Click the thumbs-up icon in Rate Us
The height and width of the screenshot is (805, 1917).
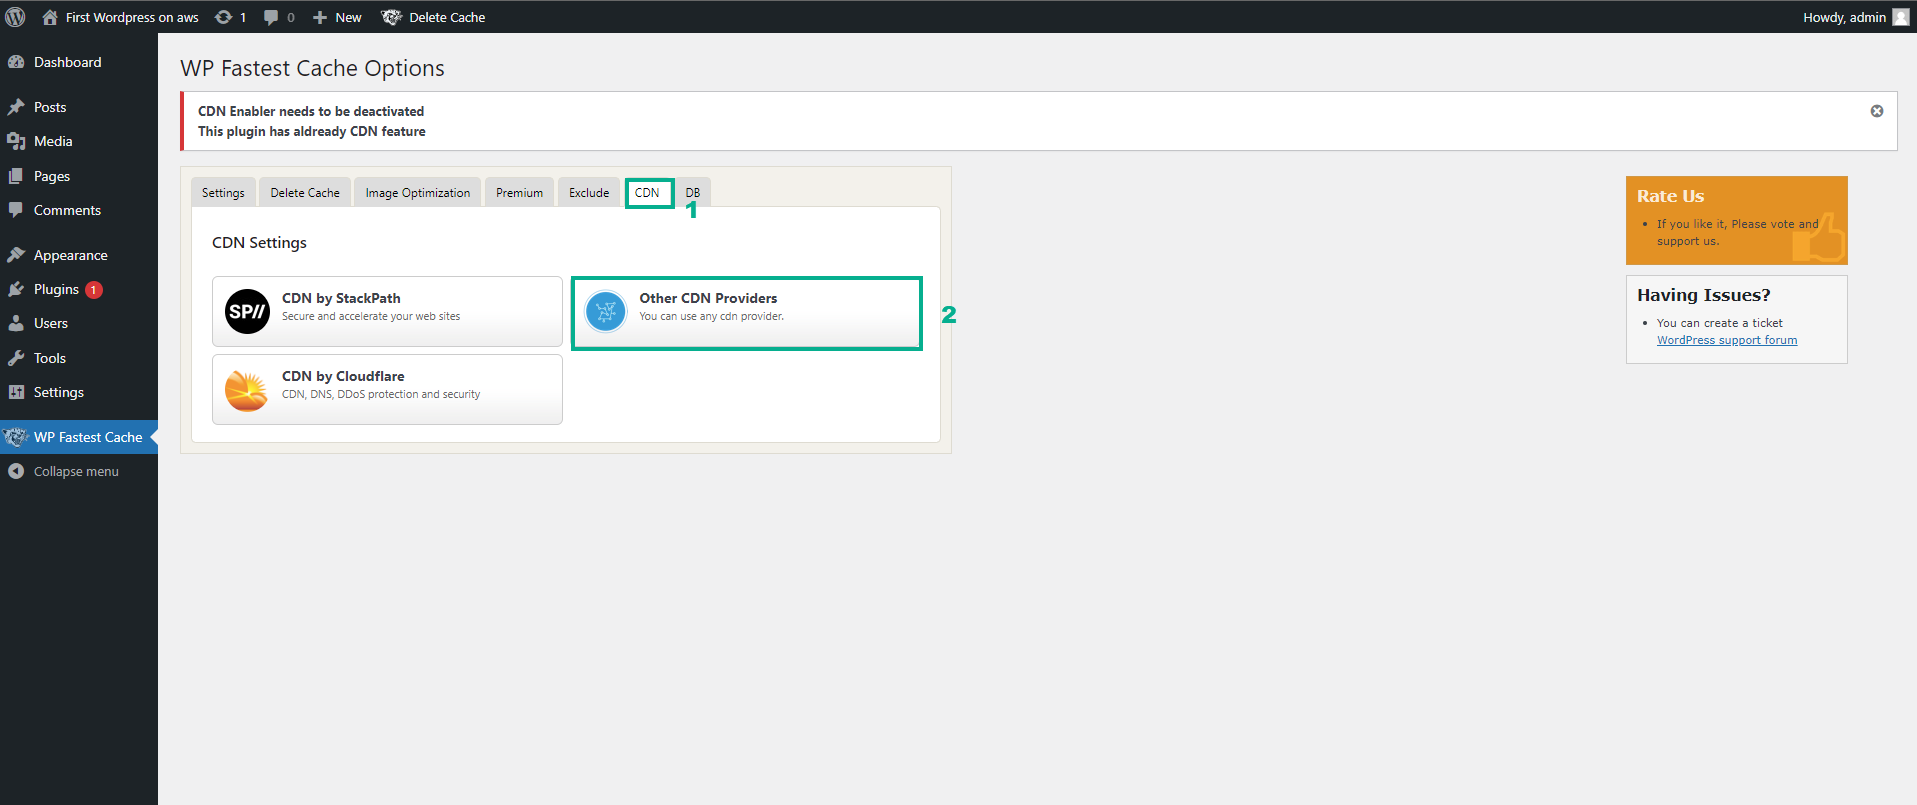[1820, 237]
